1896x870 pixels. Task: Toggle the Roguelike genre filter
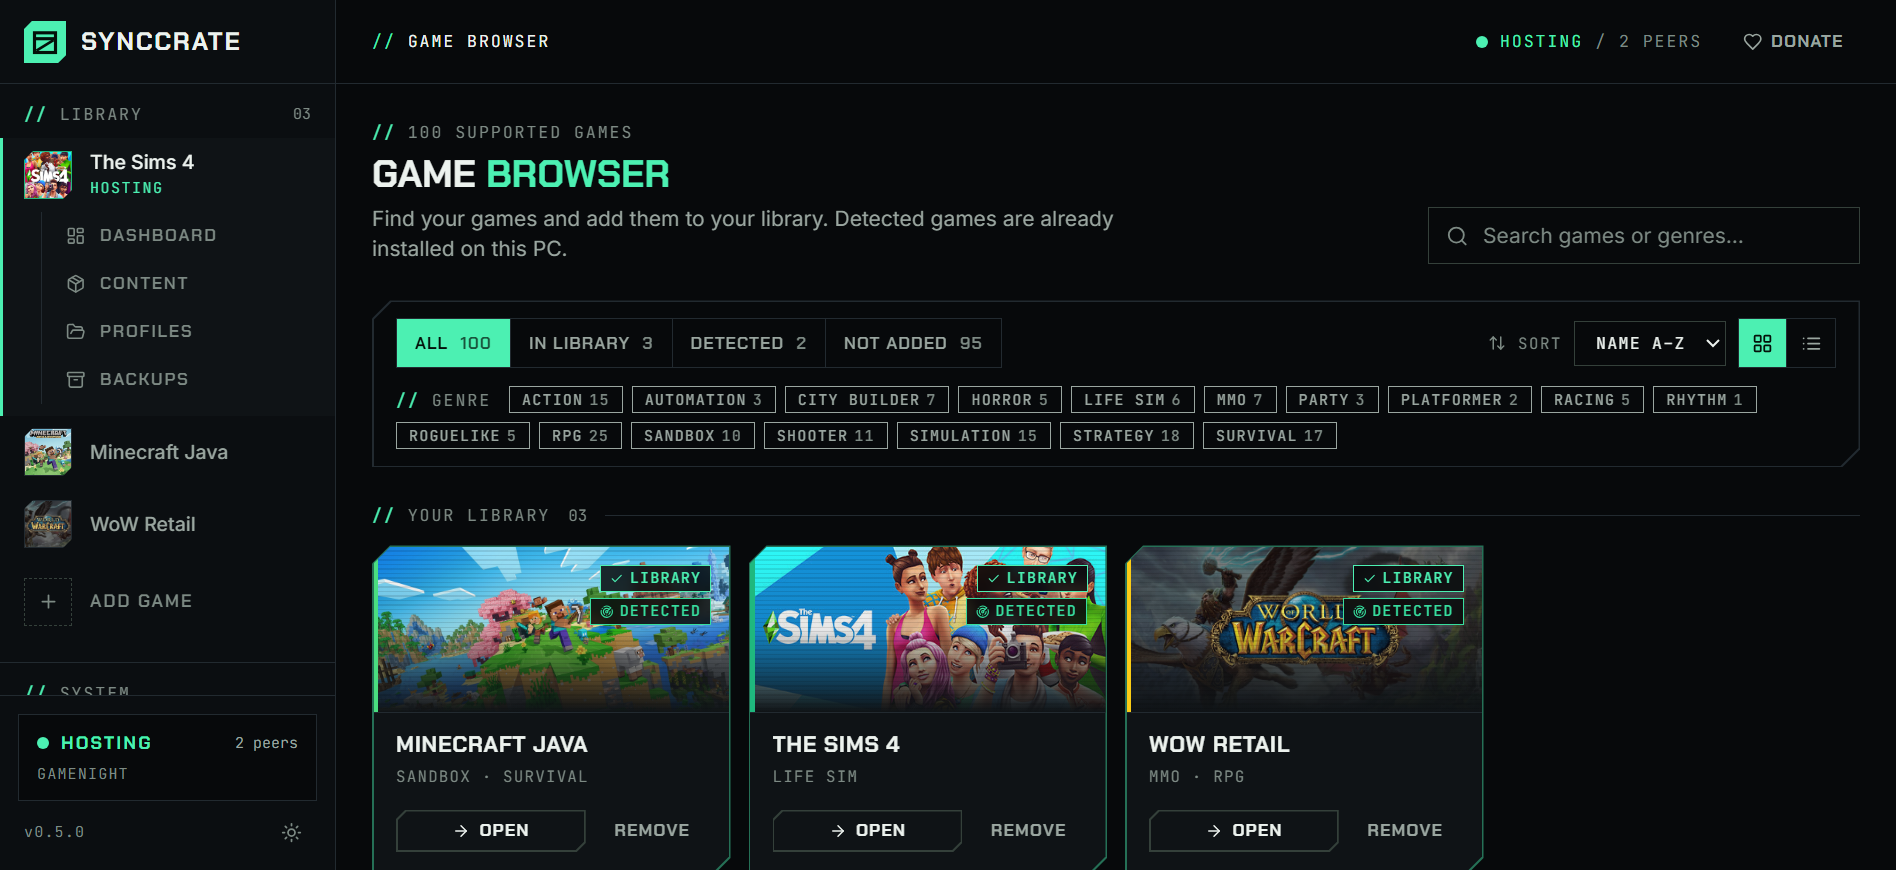click(463, 436)
